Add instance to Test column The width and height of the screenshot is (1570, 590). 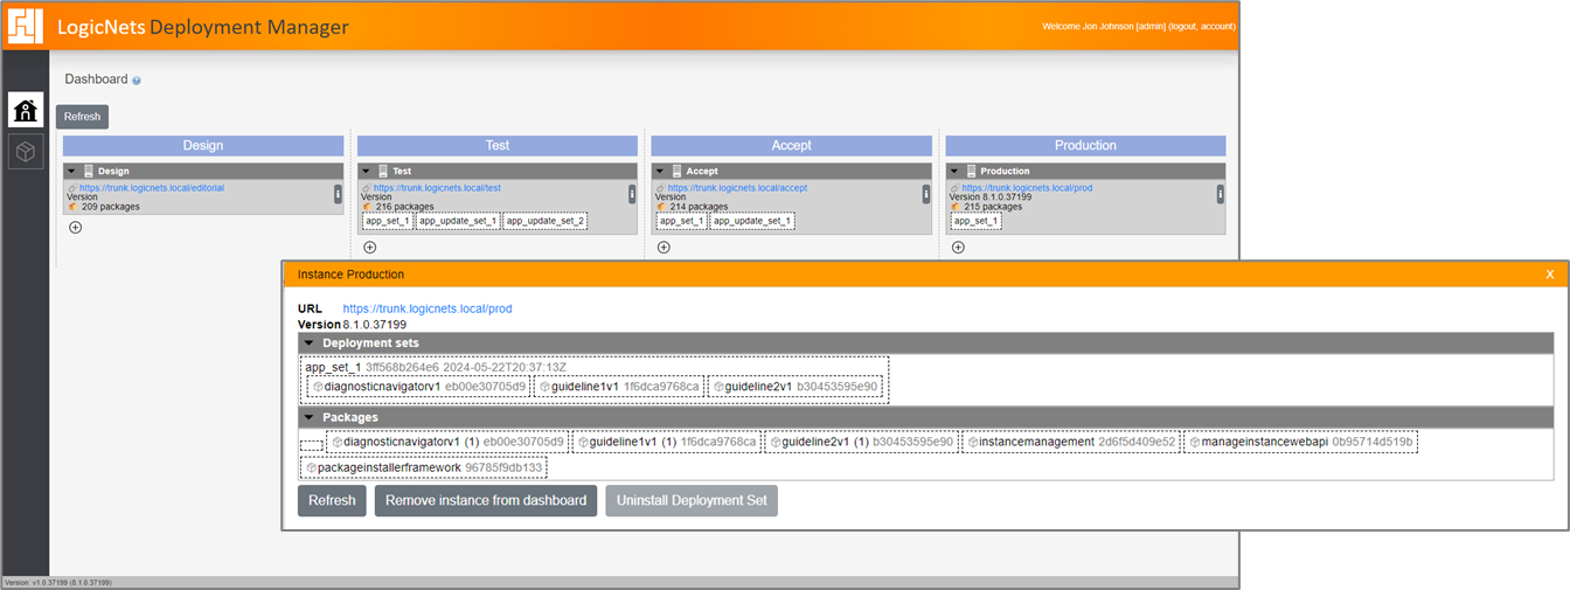[370, 247]
